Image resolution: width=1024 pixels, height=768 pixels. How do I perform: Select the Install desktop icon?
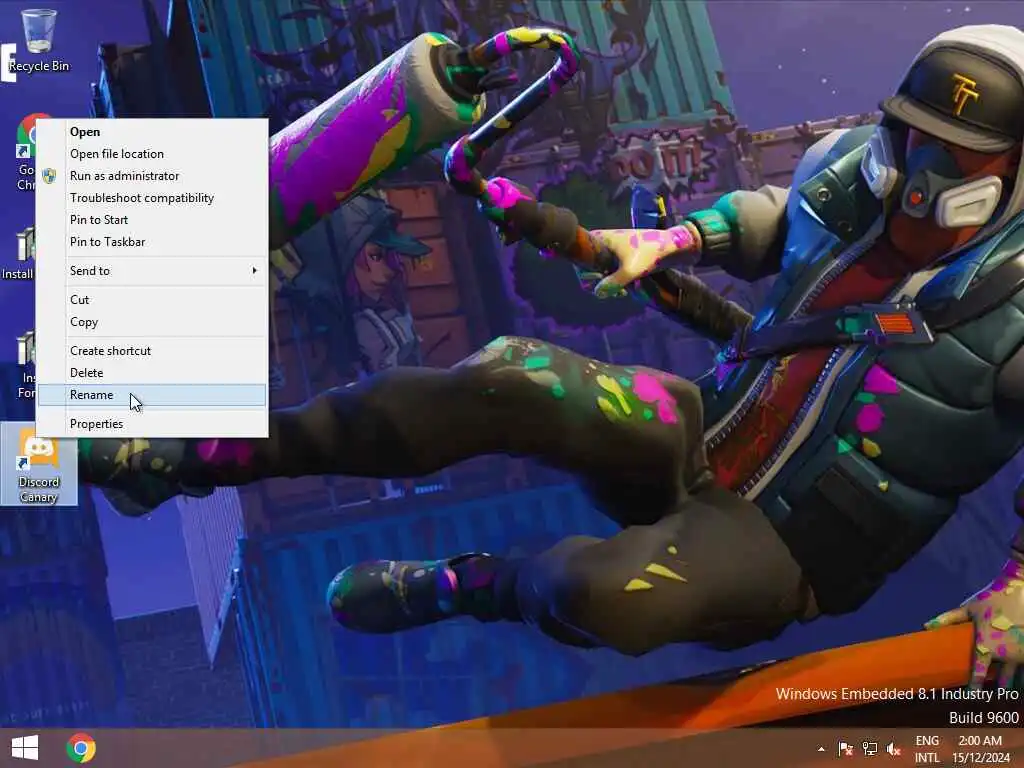click(x=18, y=253)
